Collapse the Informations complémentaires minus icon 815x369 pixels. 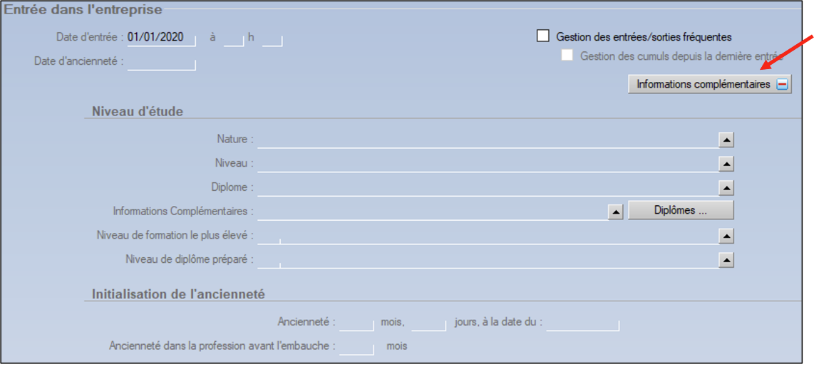(782, 85)
